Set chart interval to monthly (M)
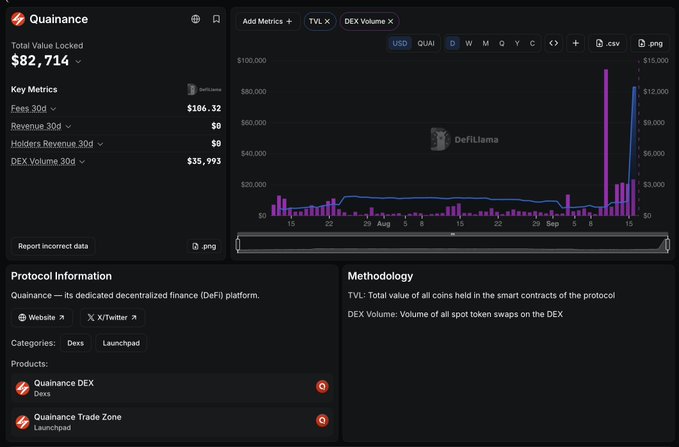This screenshot has height=447, width=679. pyautogui.click(x=486, y=43)
